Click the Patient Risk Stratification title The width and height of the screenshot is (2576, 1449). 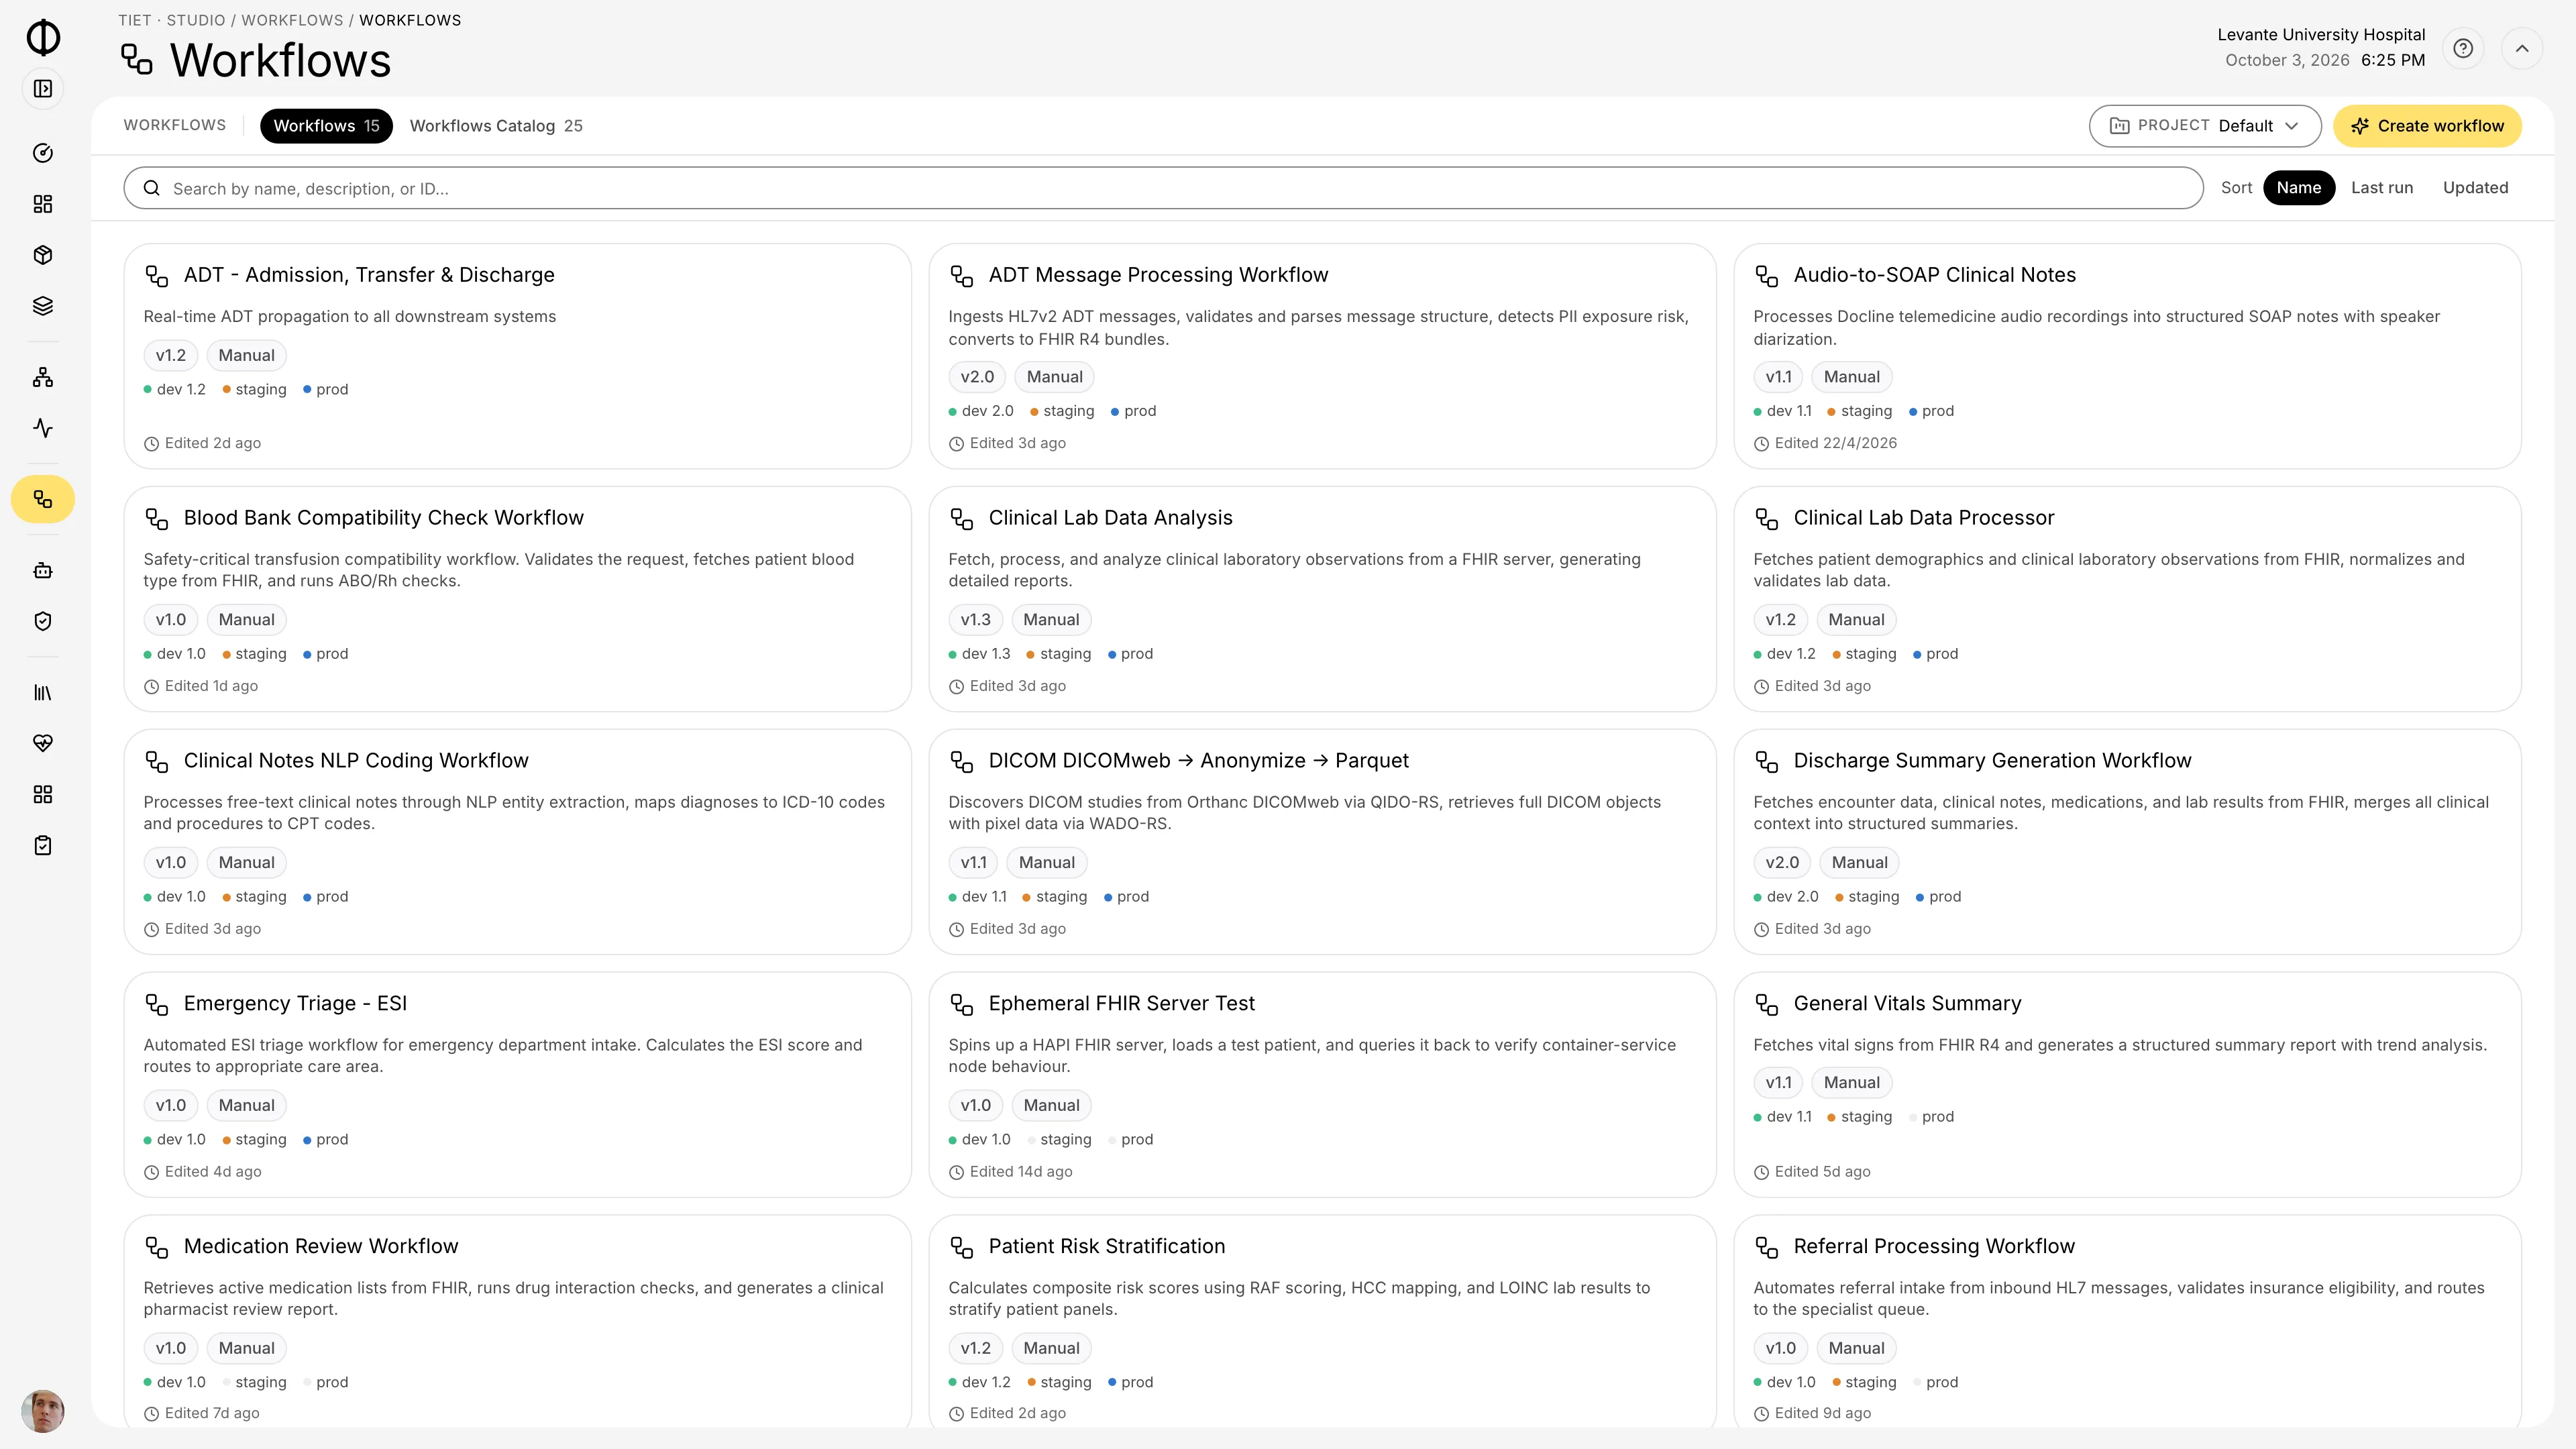[x=1106, y=1247]
